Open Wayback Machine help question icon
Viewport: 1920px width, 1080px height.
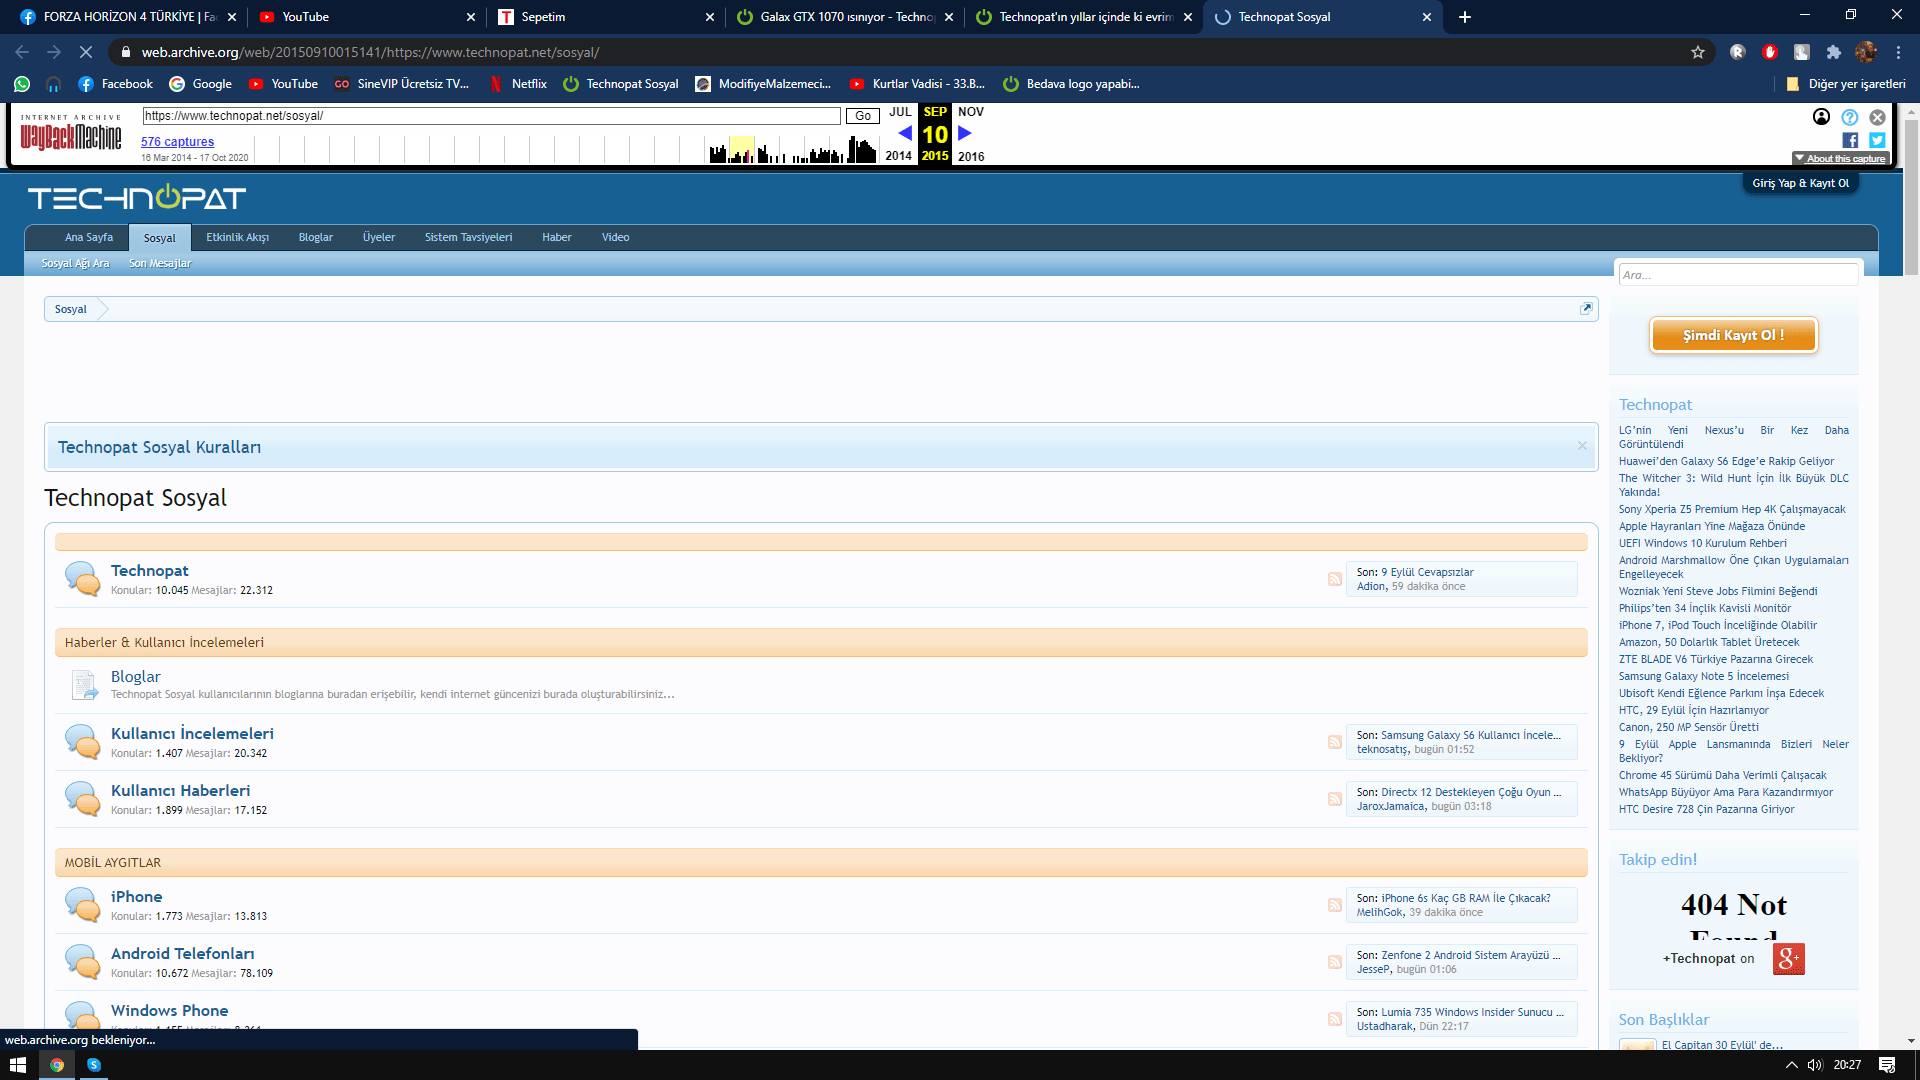(x=1850, y=117)
